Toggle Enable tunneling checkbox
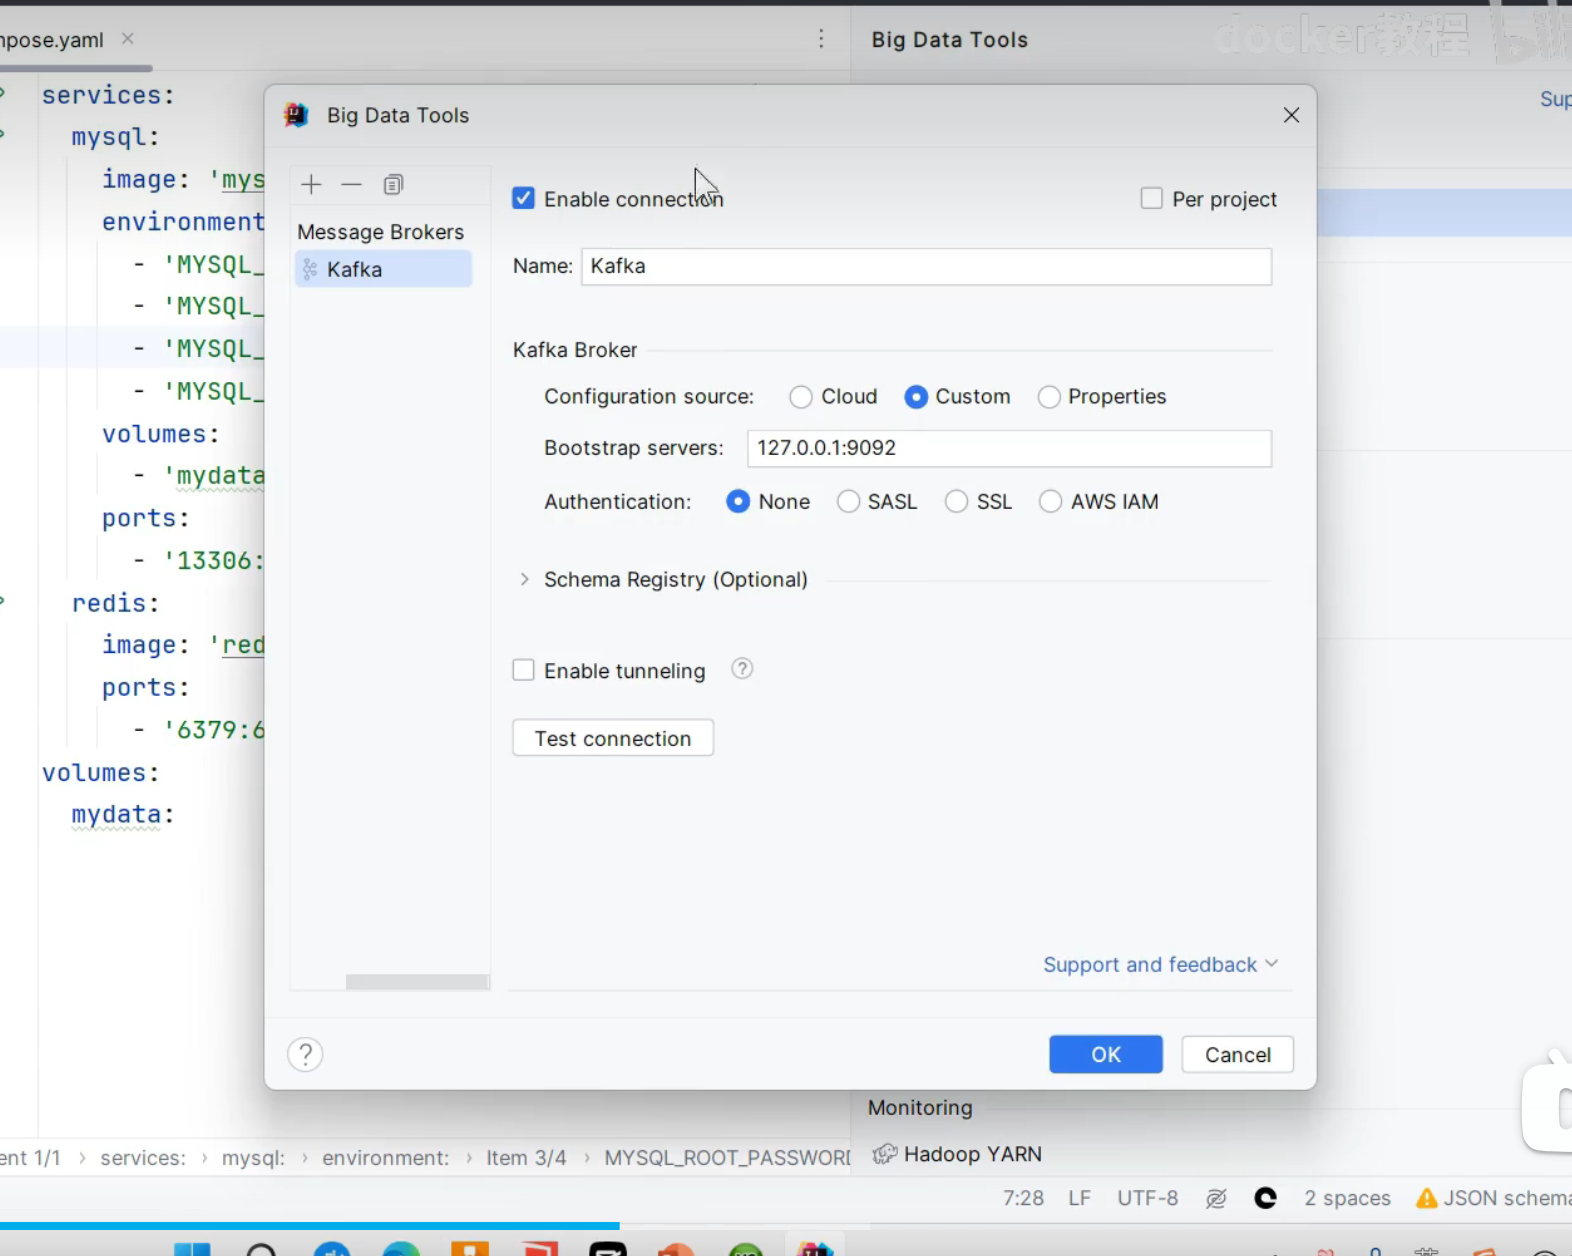Viewport: 1572px width, 1256px height. (523, 670)
